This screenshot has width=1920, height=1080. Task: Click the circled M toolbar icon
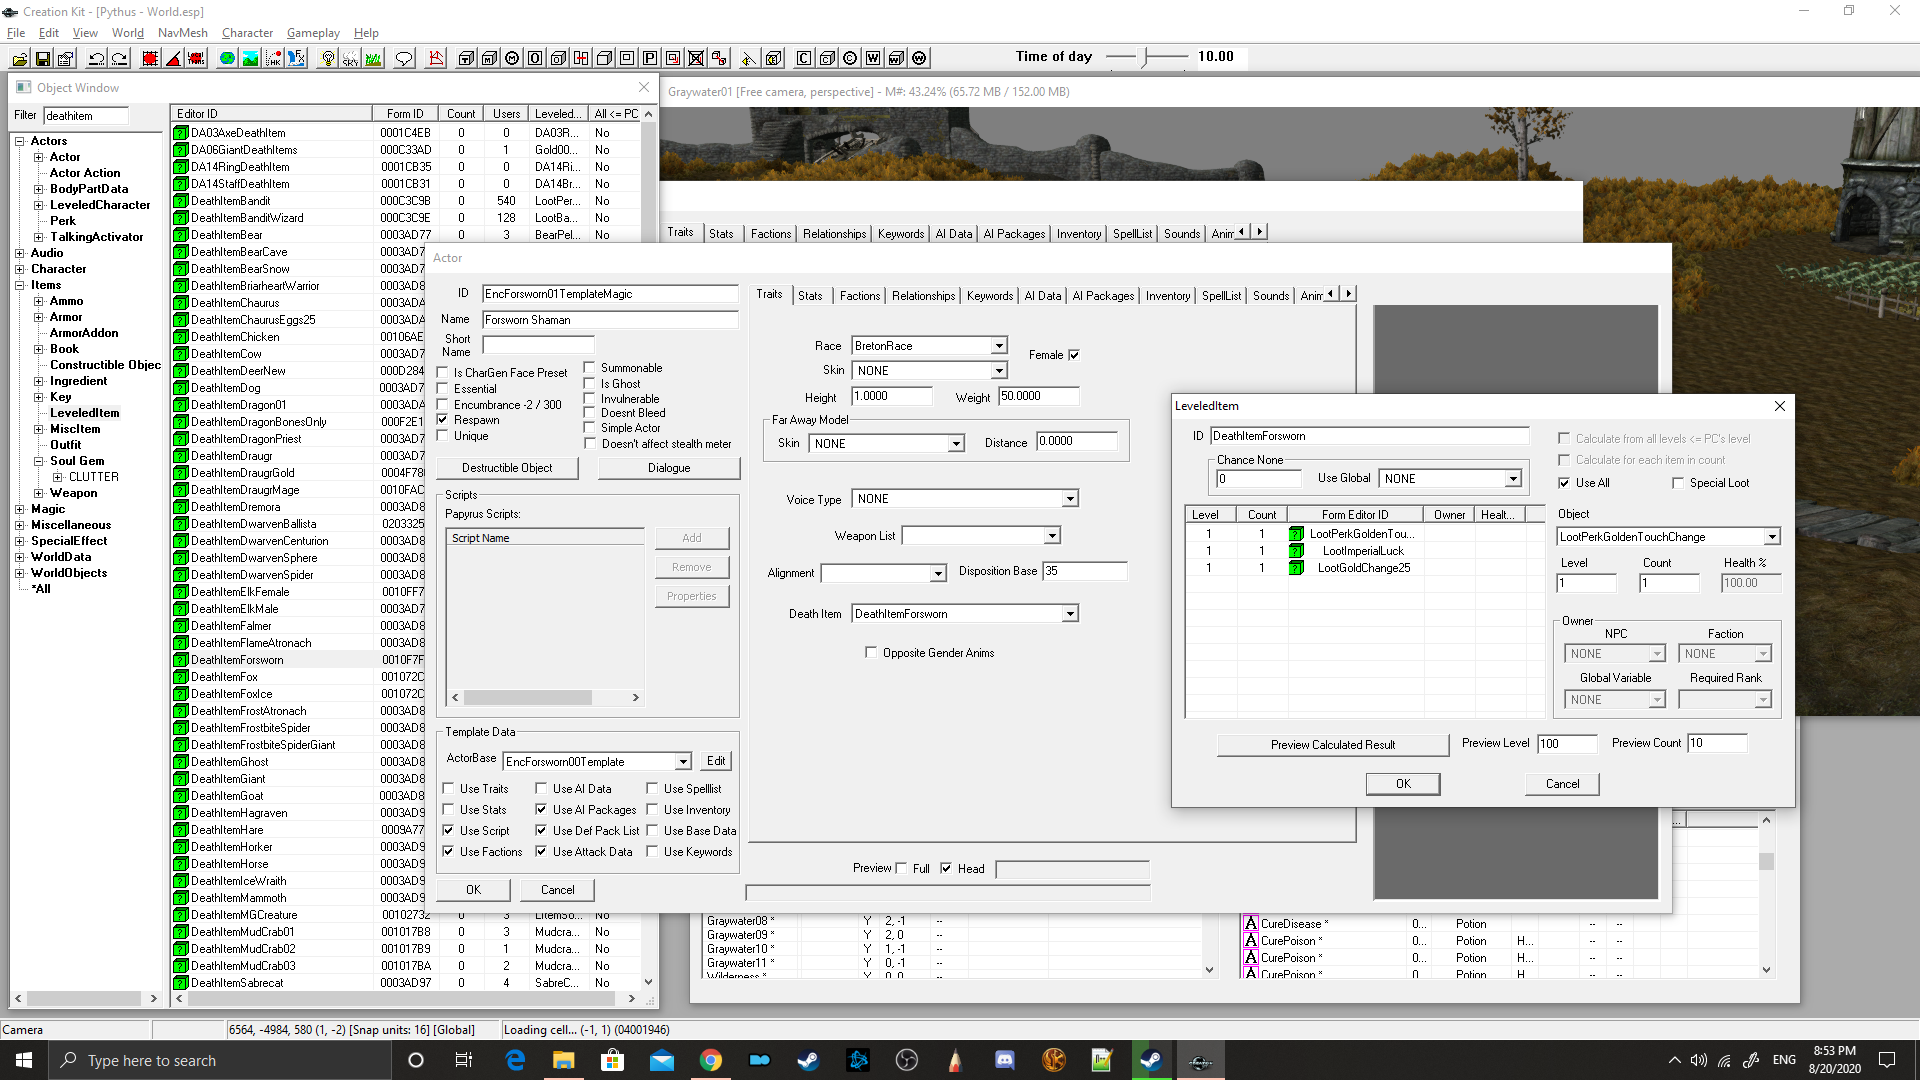point(512,58)
